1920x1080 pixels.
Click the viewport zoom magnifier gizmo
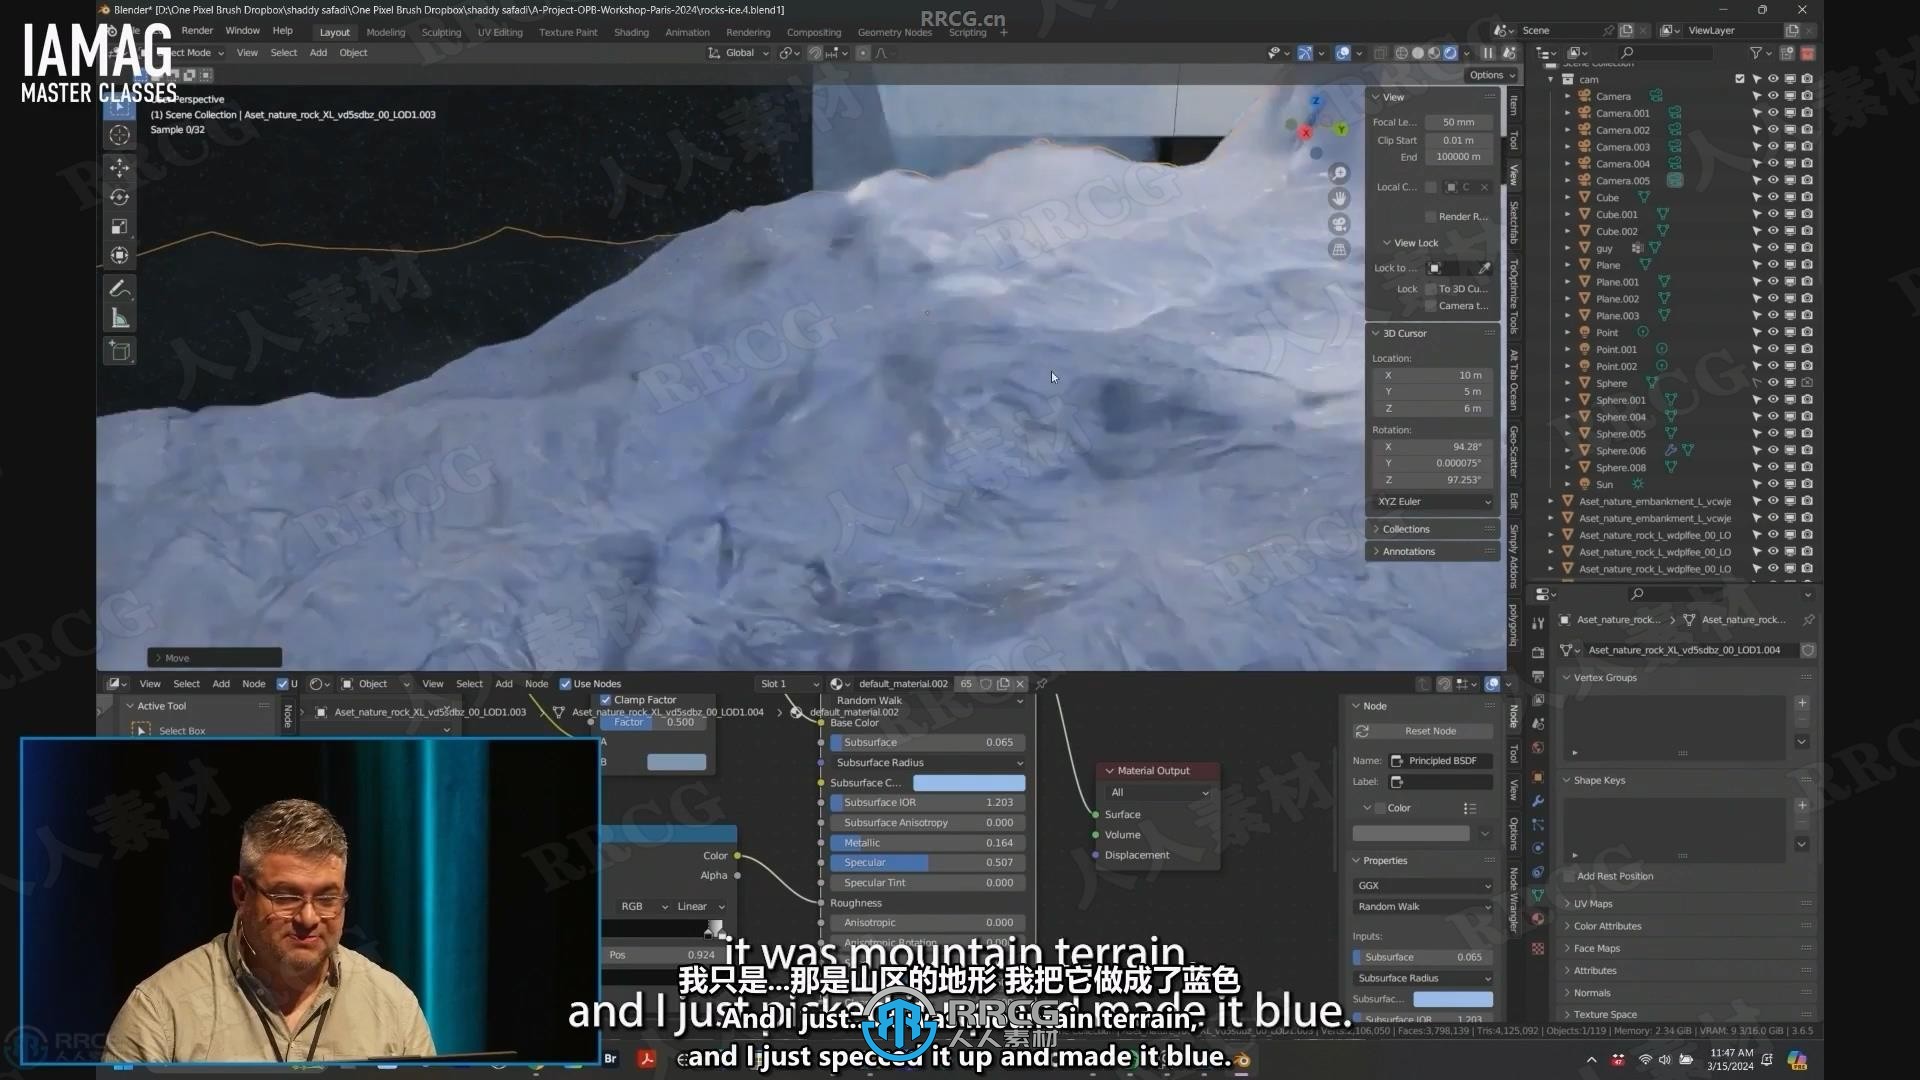coord(1339,174)
